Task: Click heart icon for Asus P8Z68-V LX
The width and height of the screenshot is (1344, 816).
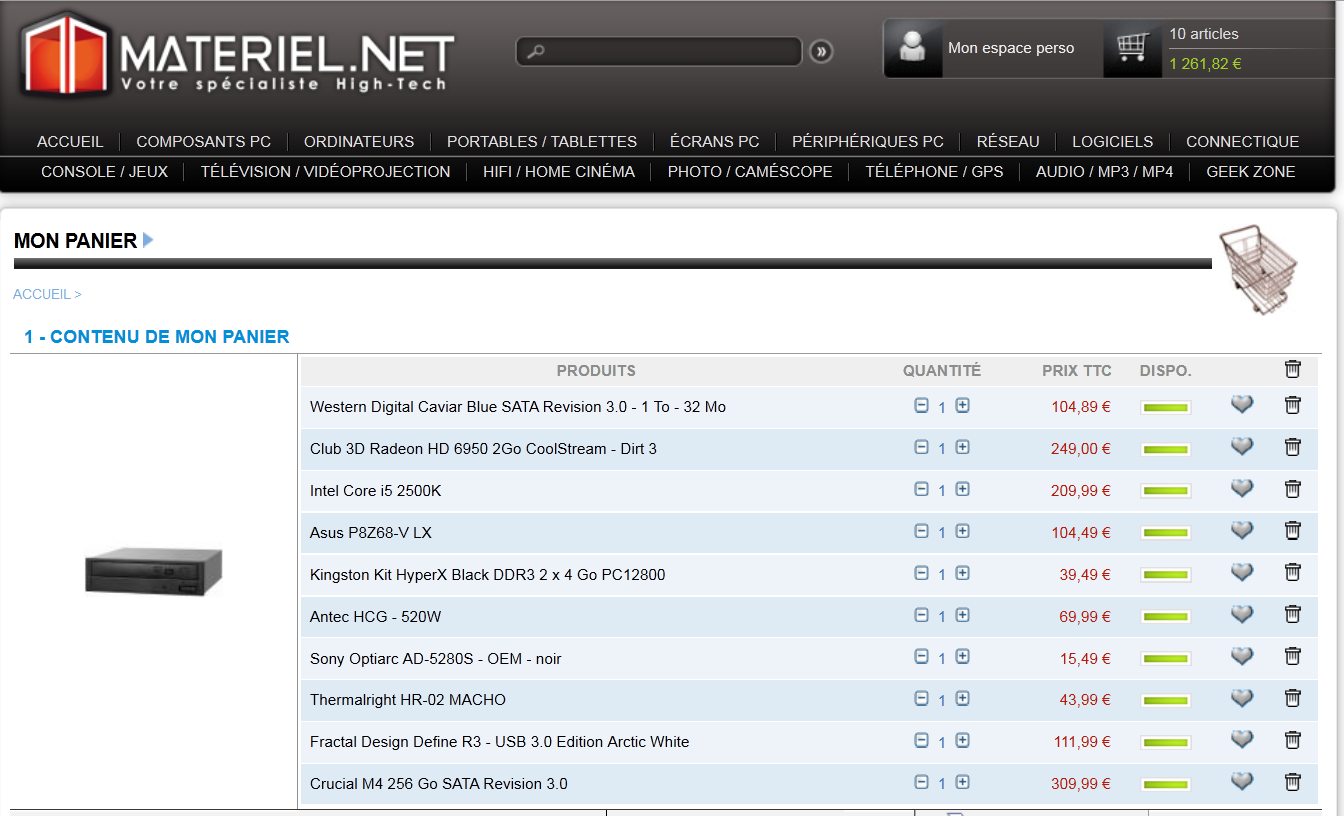Action: (x=1241, y=530)
